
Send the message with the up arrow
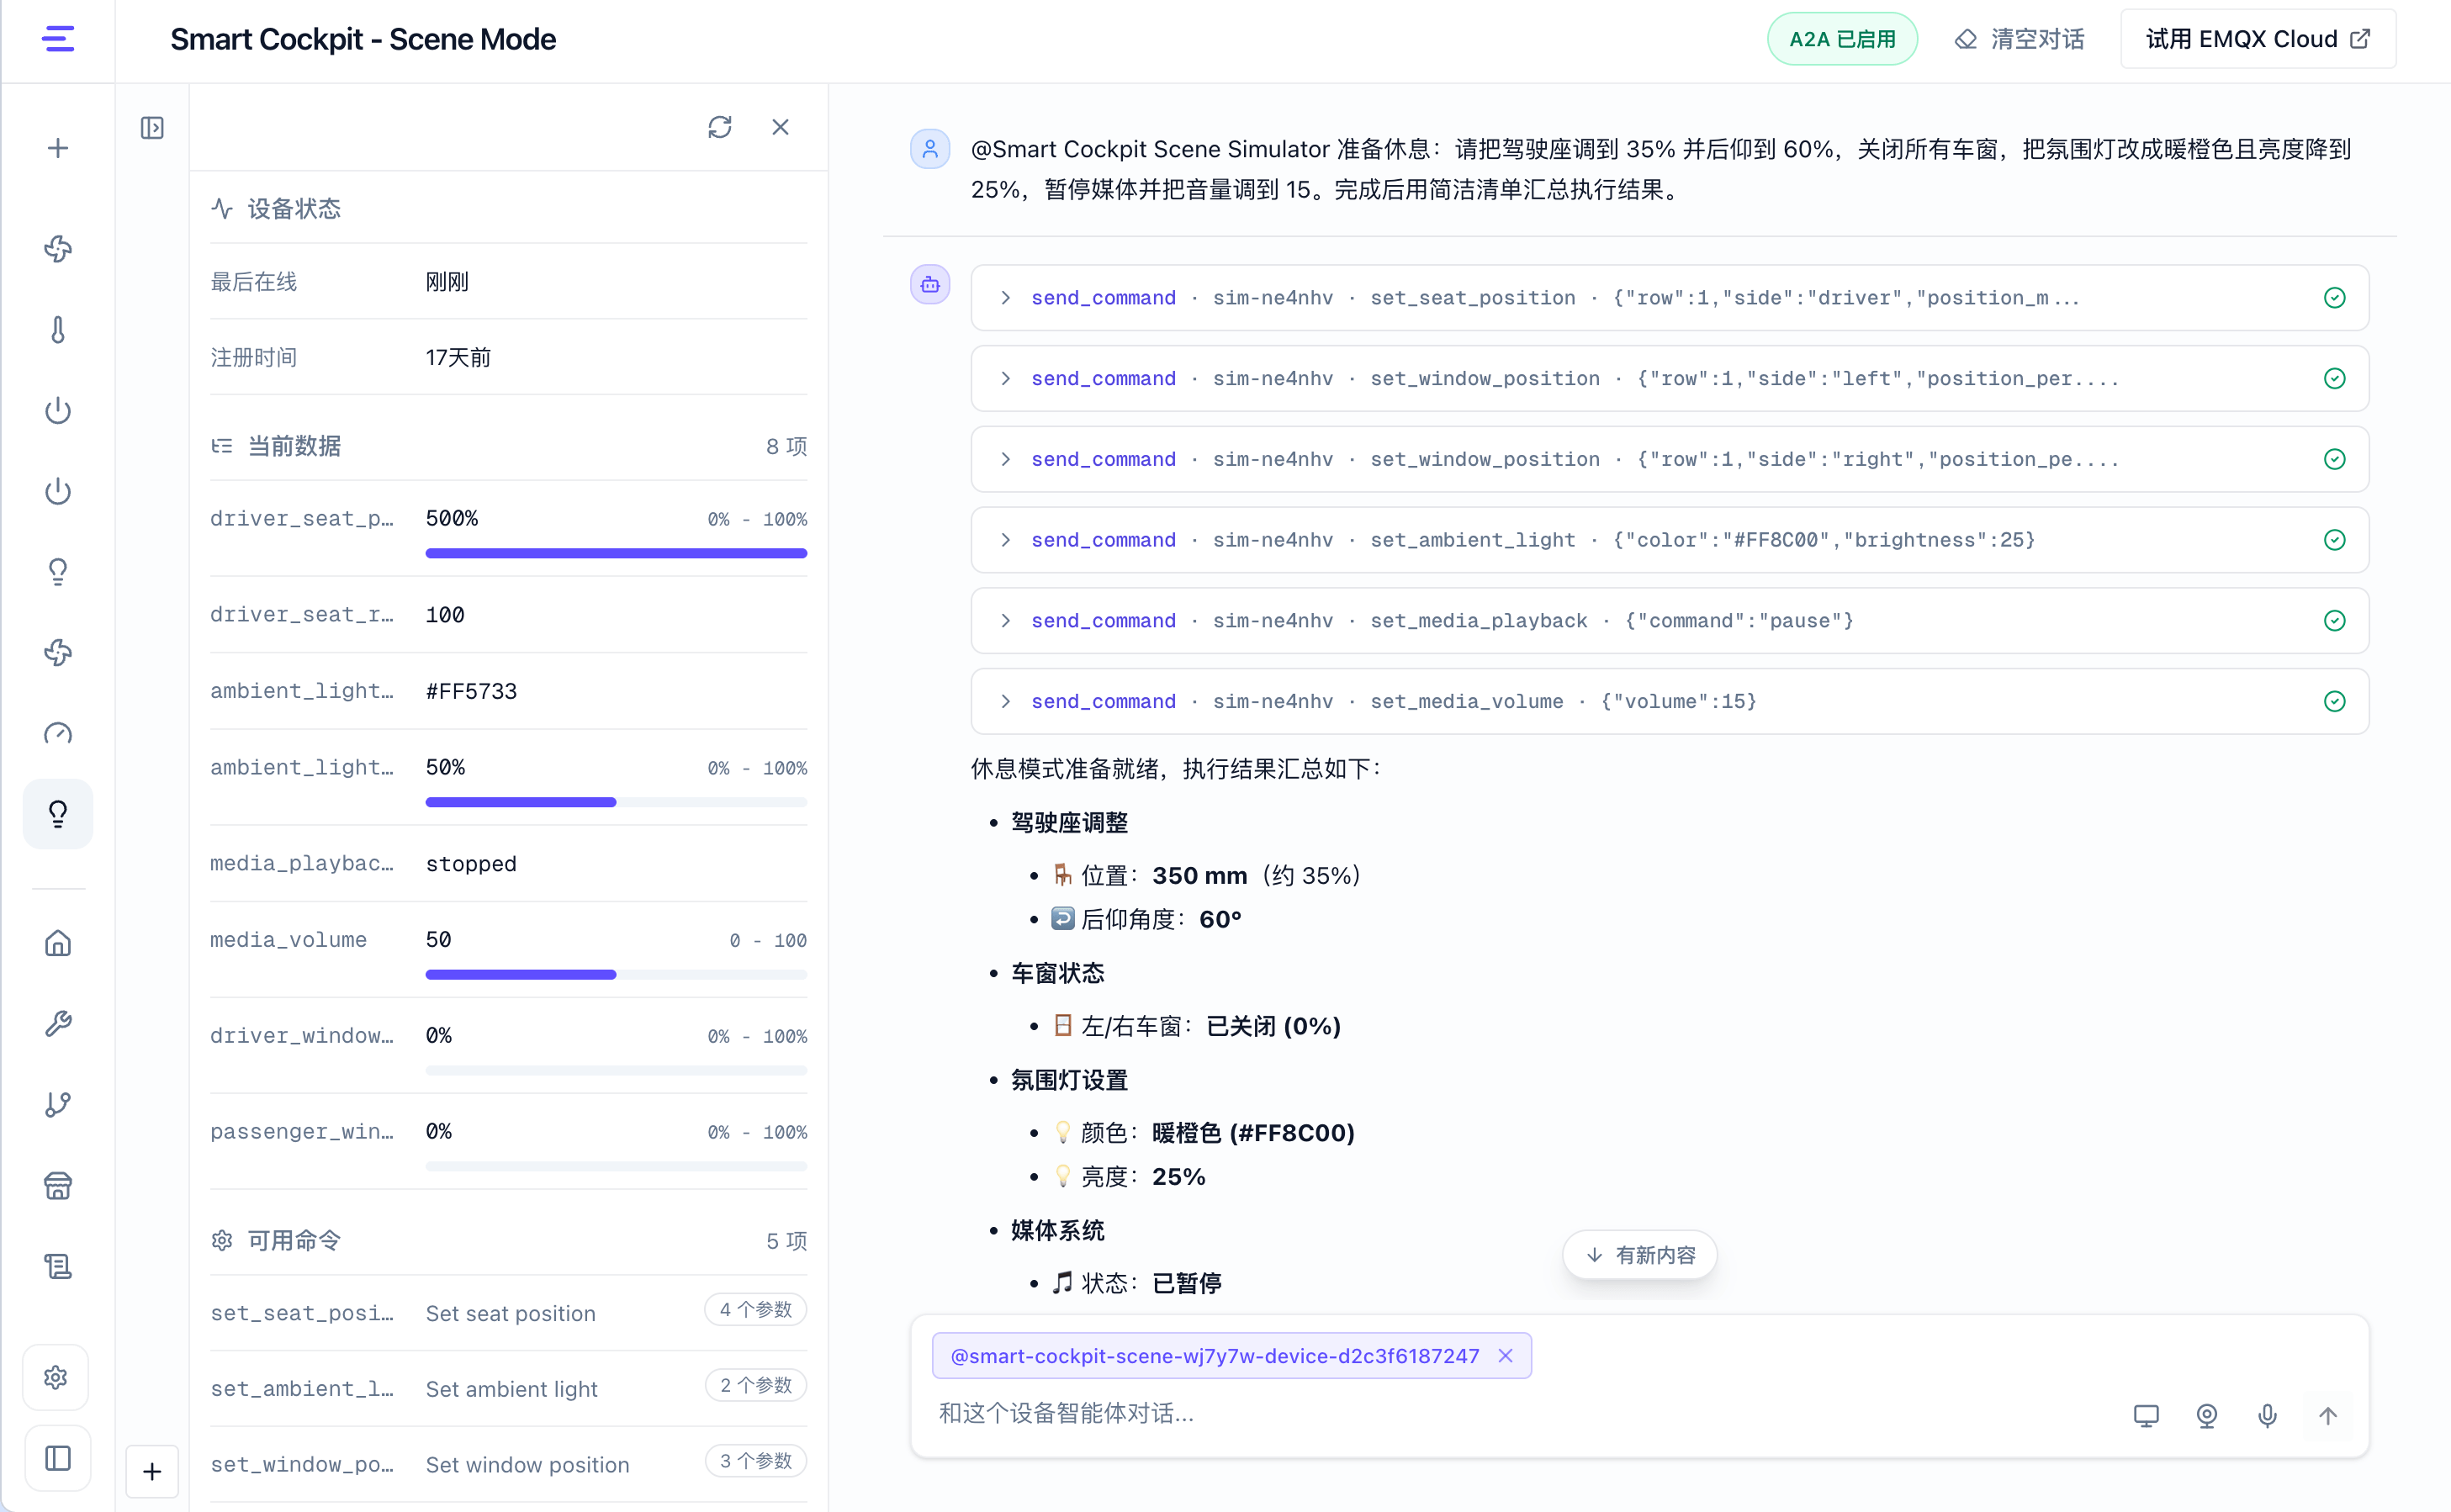coord(2328,1415)
